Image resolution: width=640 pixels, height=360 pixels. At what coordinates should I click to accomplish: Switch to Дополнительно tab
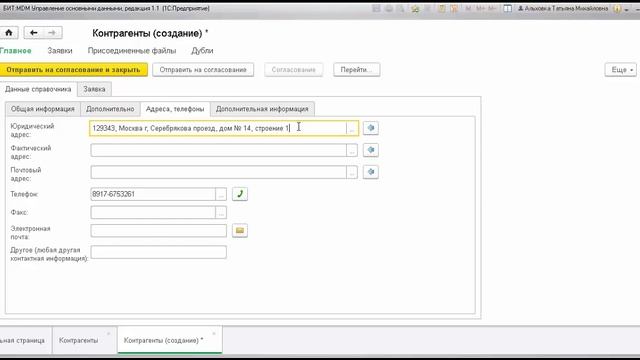tap(110, 109)
